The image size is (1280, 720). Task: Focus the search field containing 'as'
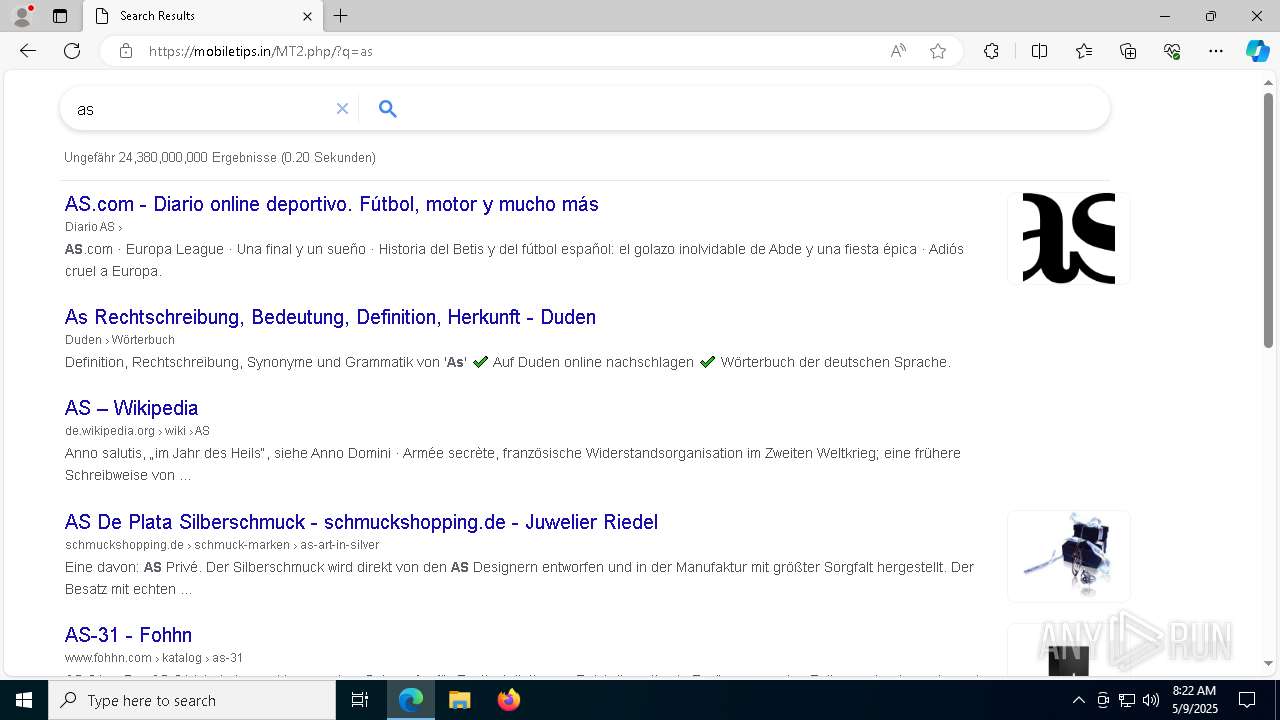pyautogui.click(x=200, y=109)
